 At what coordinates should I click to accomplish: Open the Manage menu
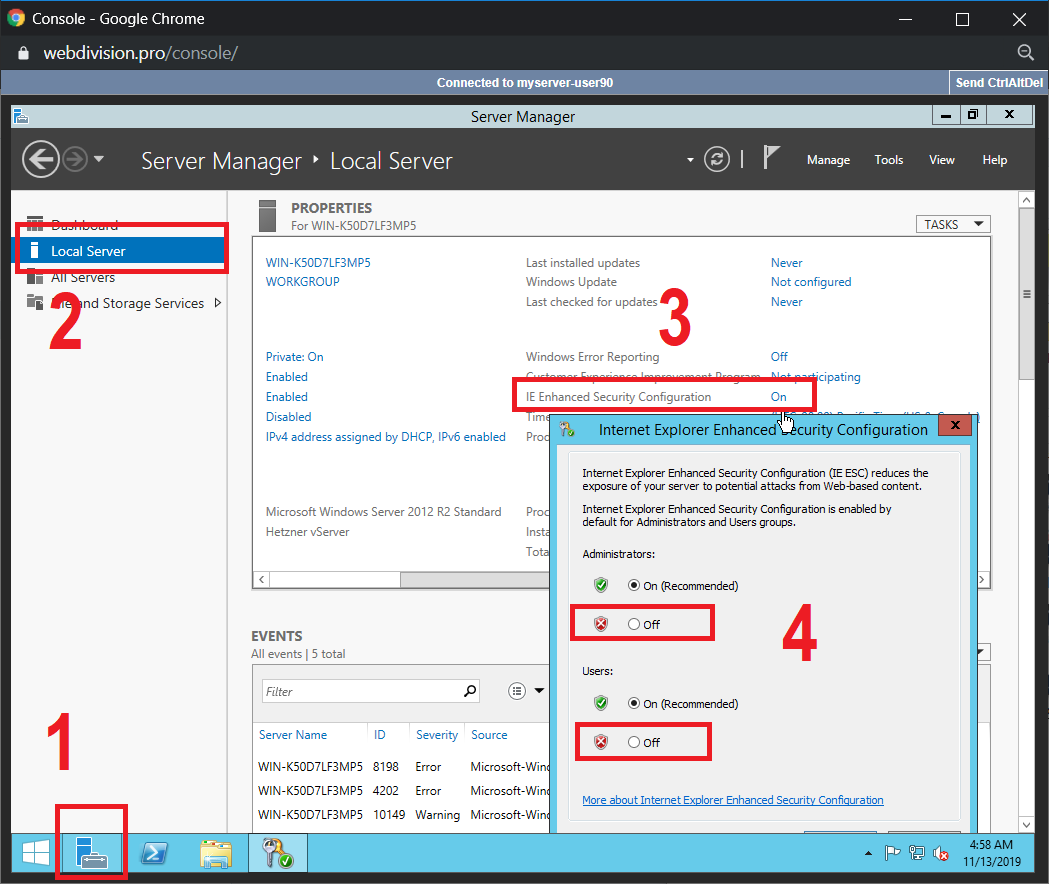point(828,160)
